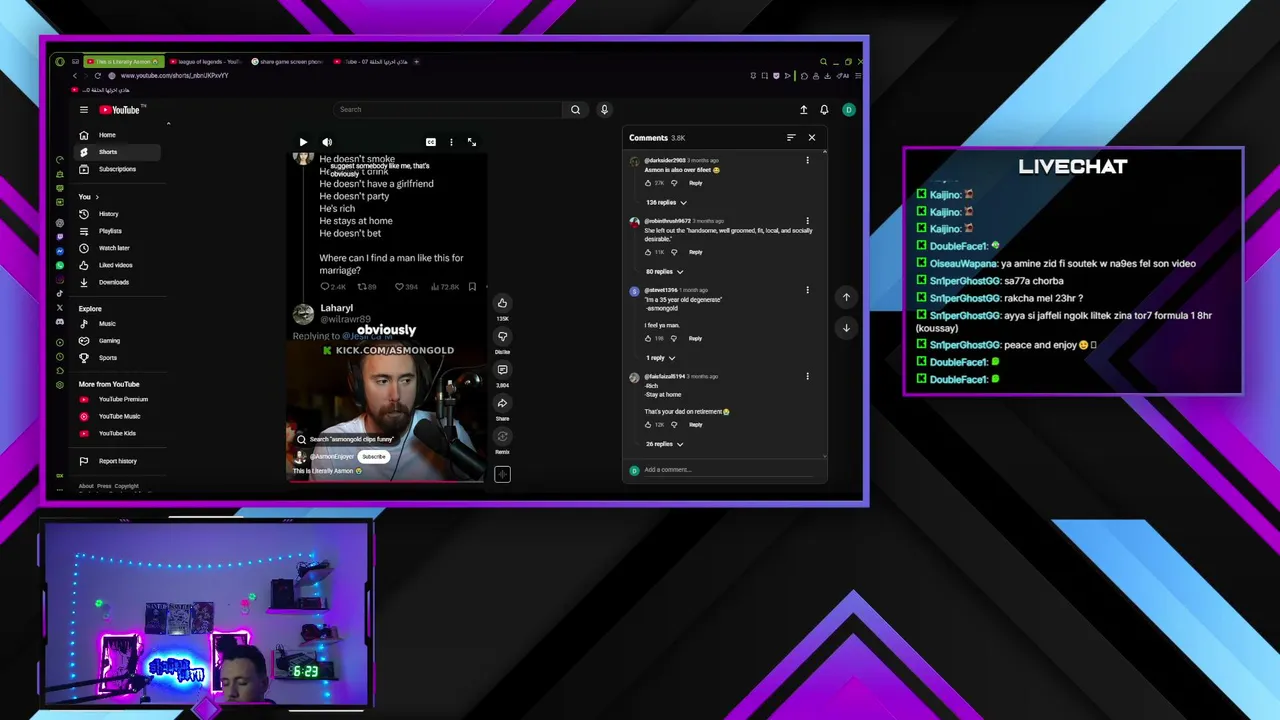1280x720 pixels.
Task: Start voice search with the microphone icon
Action: click(604, 110)
